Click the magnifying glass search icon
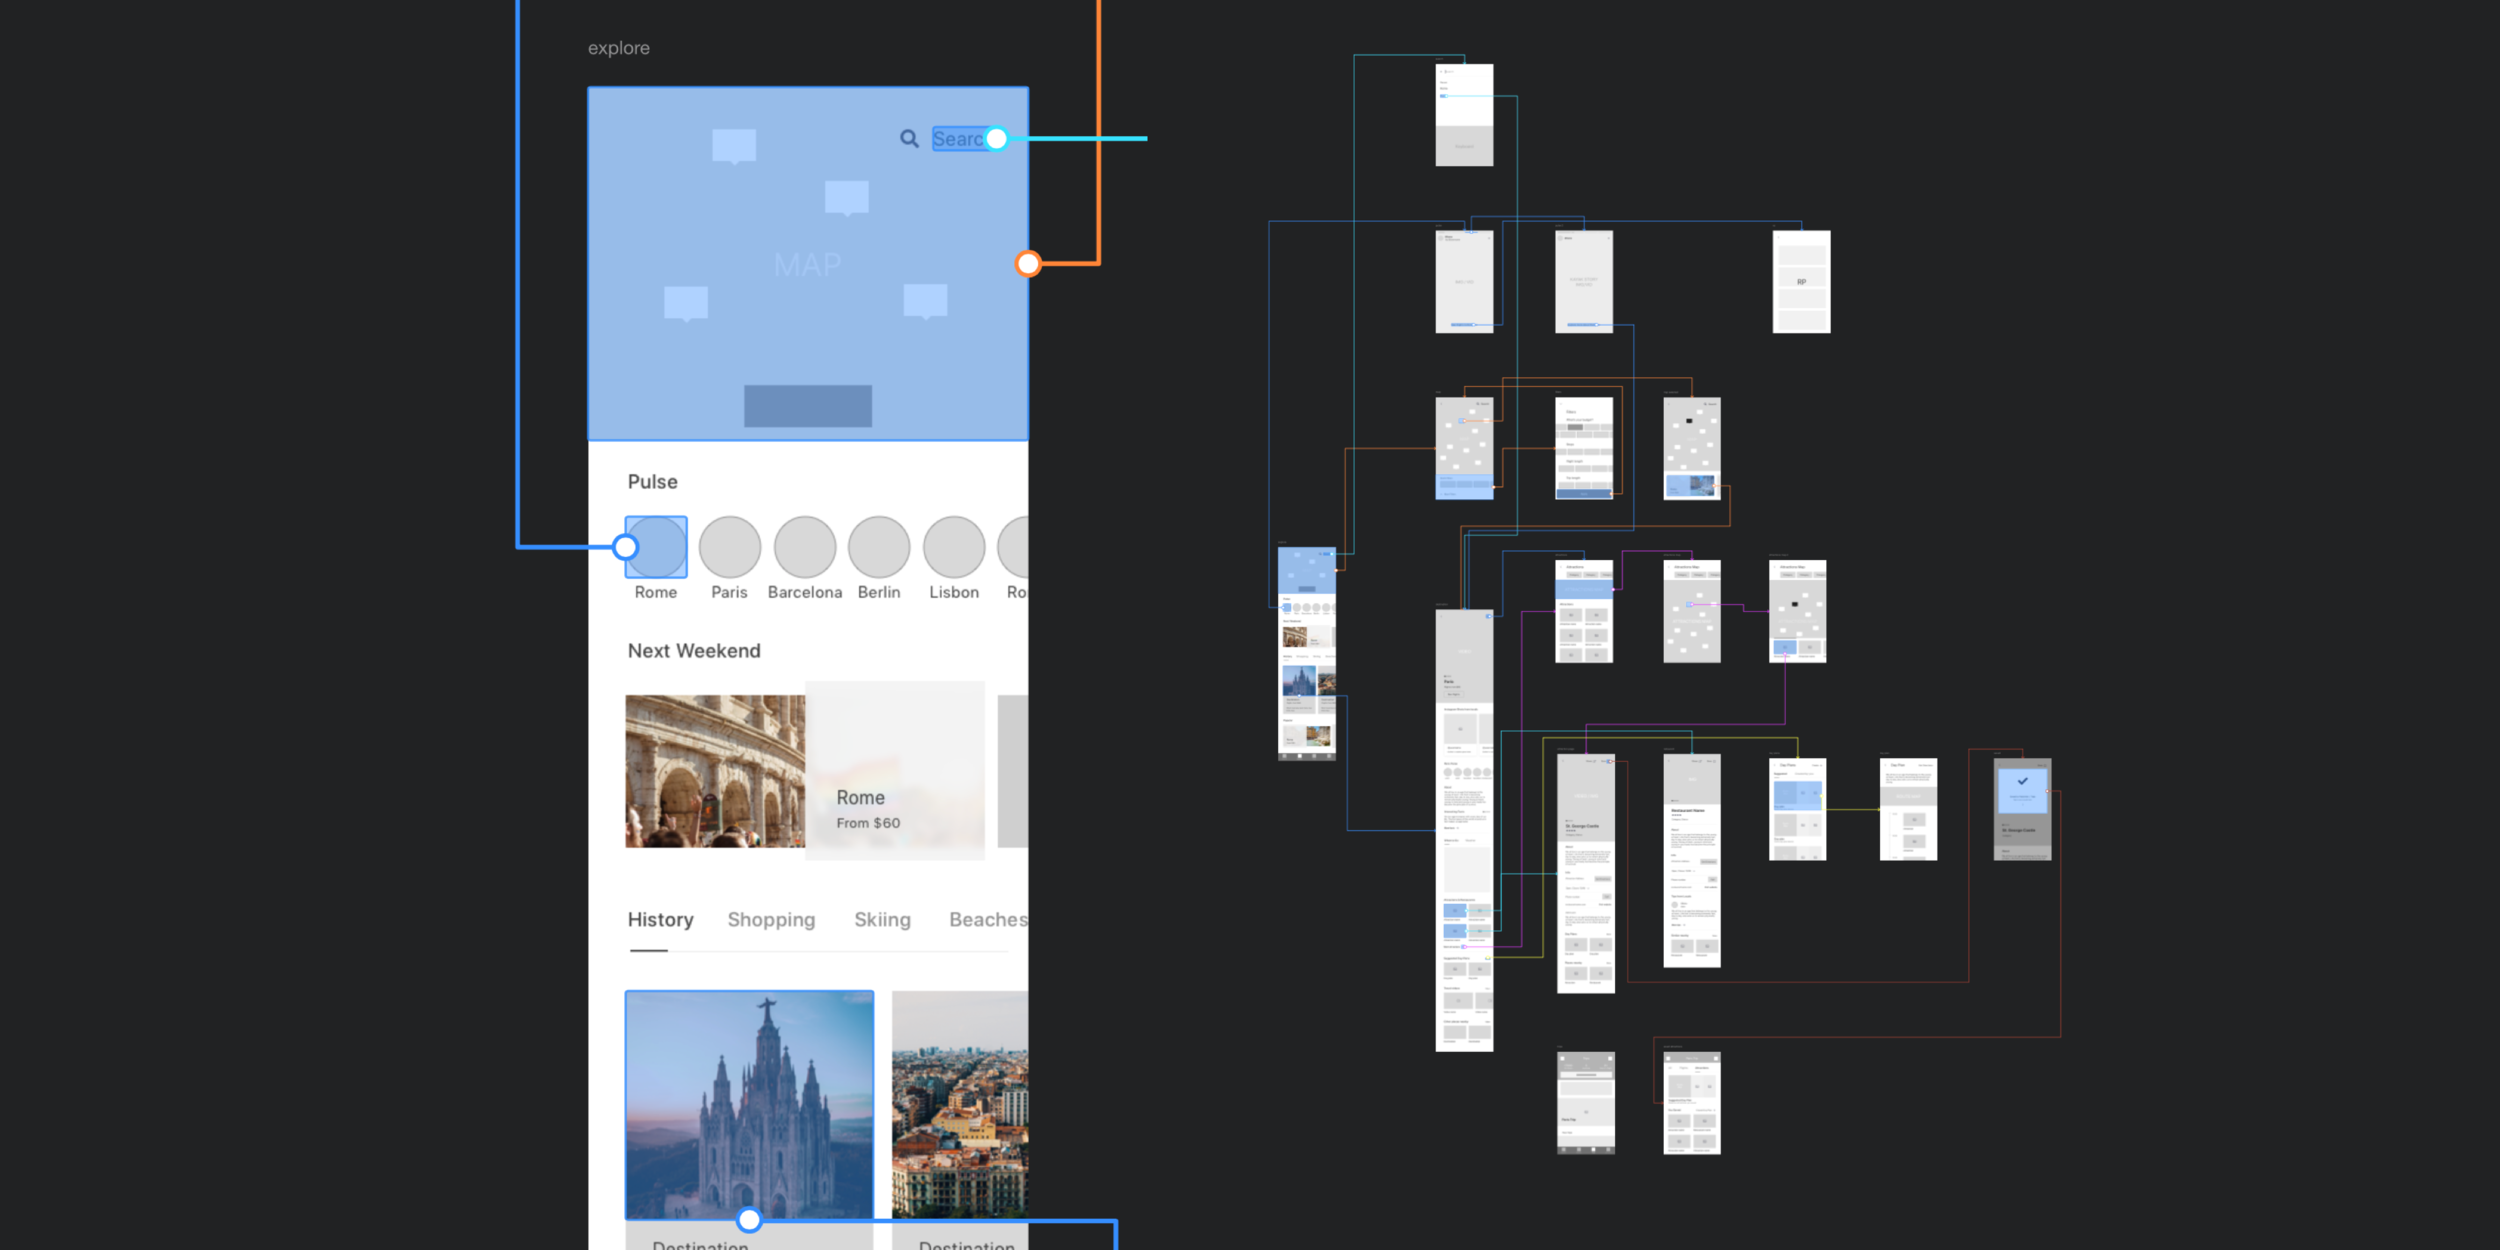Screen dimensions: 2500x1250 (908, 139)
